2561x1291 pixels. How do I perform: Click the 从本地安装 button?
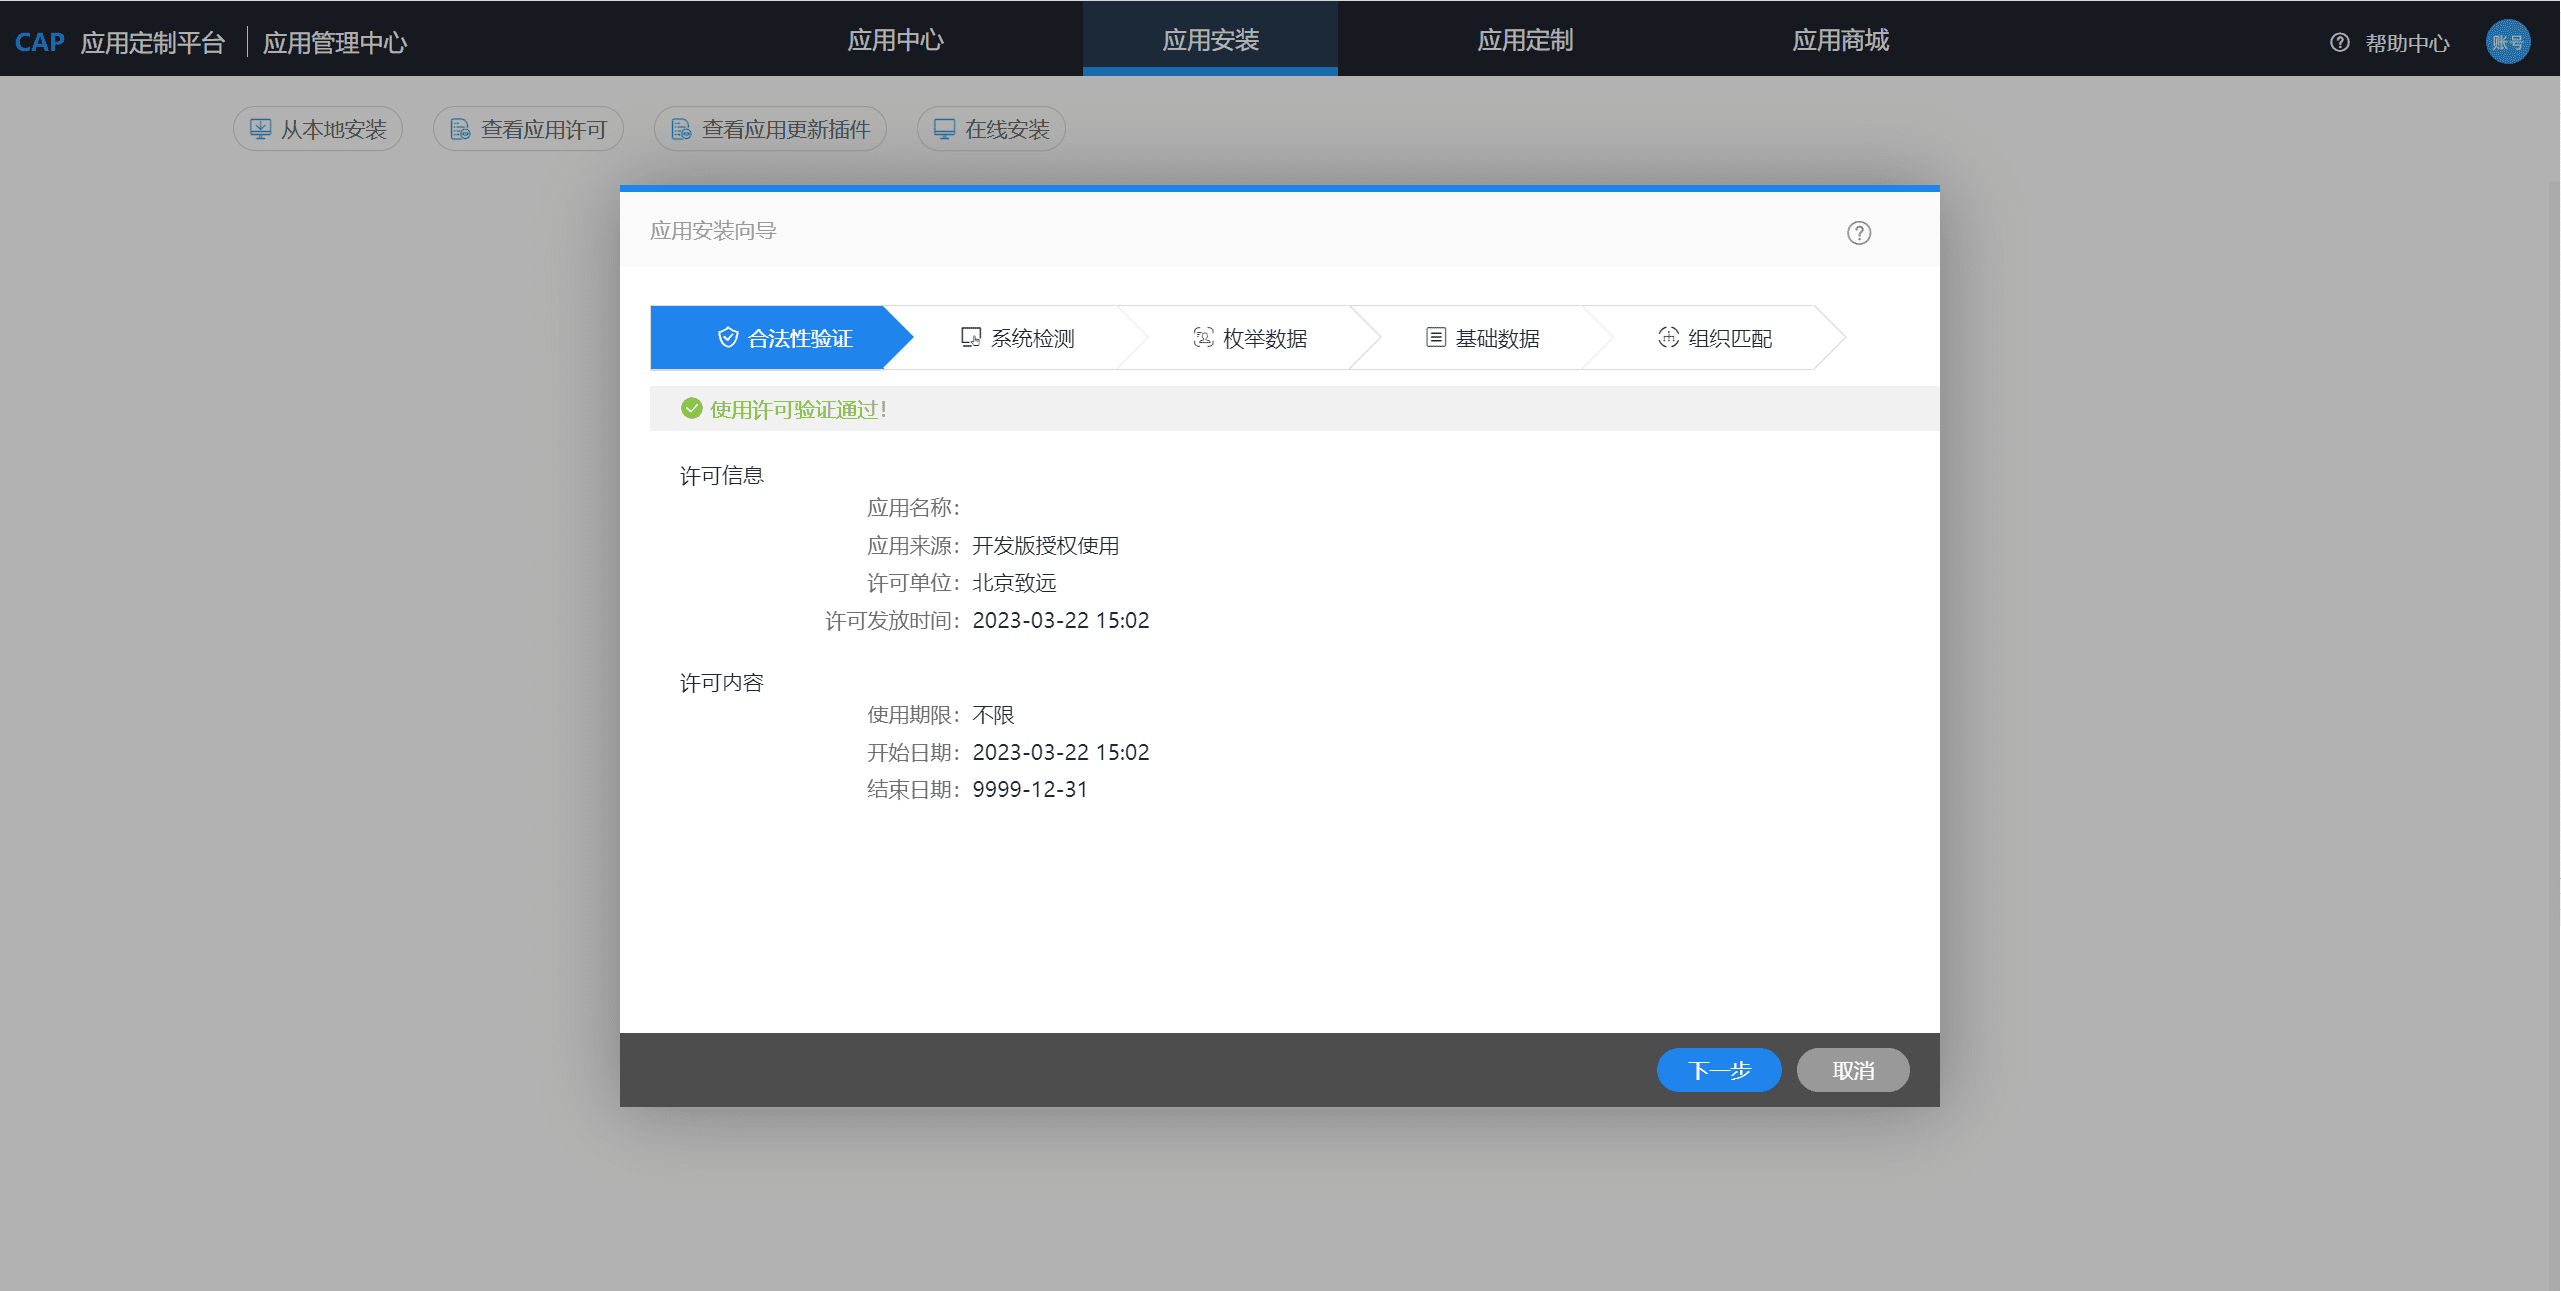318,129
